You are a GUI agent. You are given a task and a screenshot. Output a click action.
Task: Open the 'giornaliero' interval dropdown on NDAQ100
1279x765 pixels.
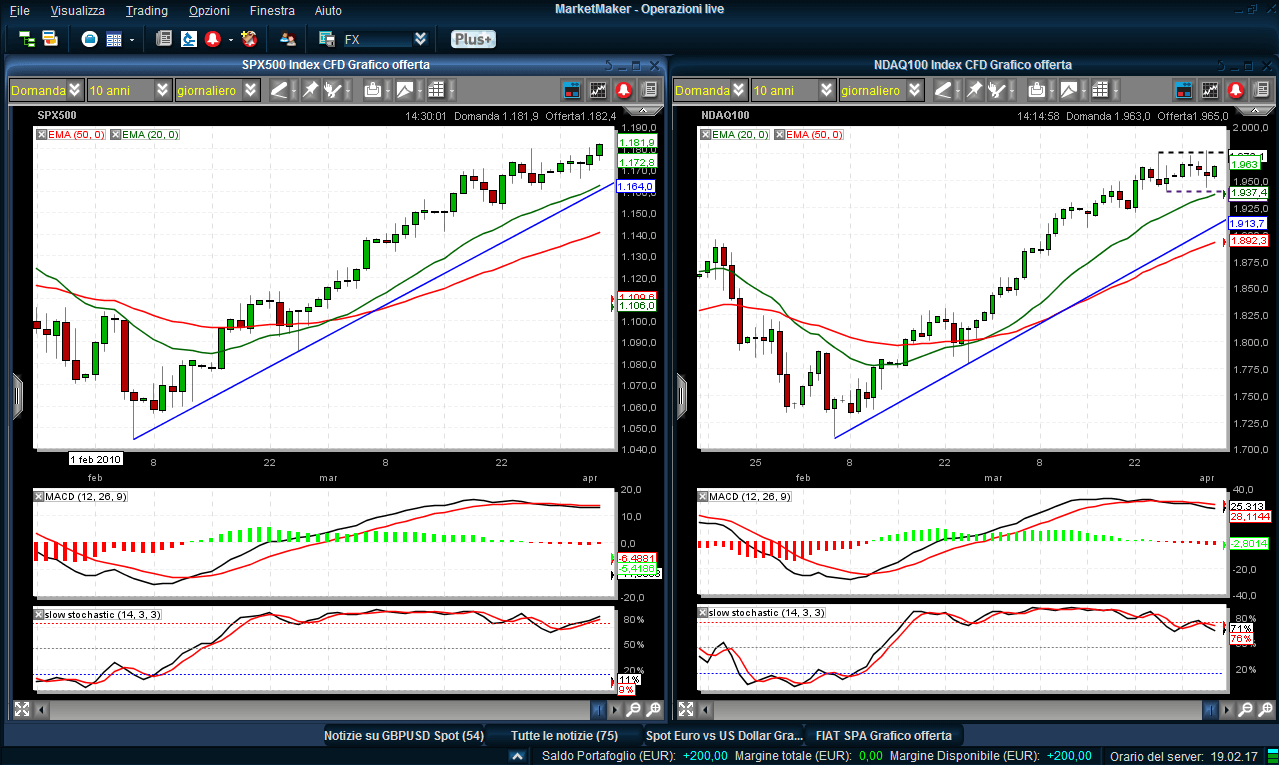tap(914, 90)
